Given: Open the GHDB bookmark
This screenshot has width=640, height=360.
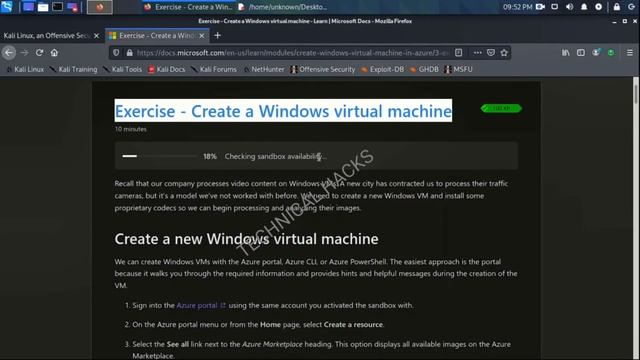Looking at the screenshot, I should [x=424, y=69].
